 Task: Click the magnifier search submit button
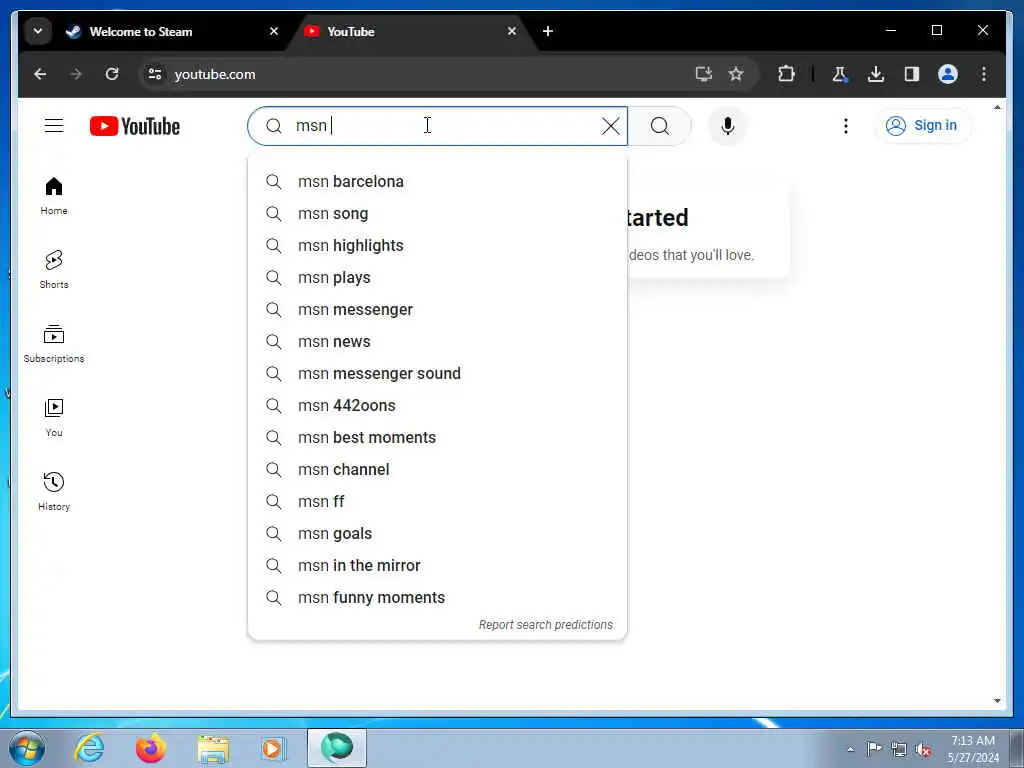660,125
